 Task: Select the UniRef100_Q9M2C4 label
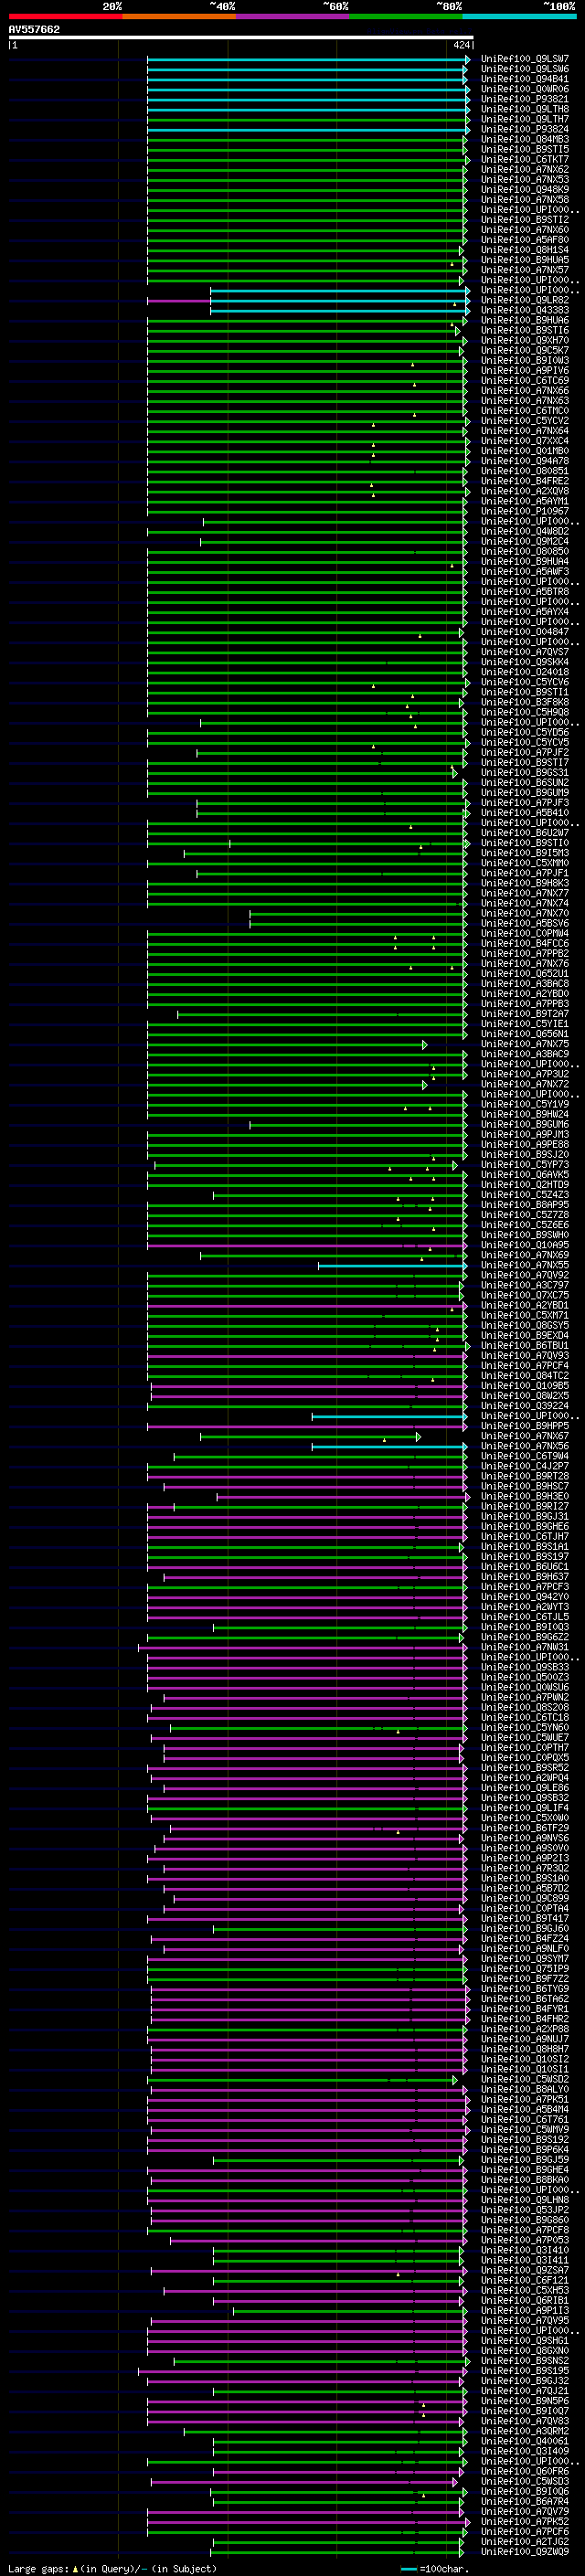click(525, 542)
